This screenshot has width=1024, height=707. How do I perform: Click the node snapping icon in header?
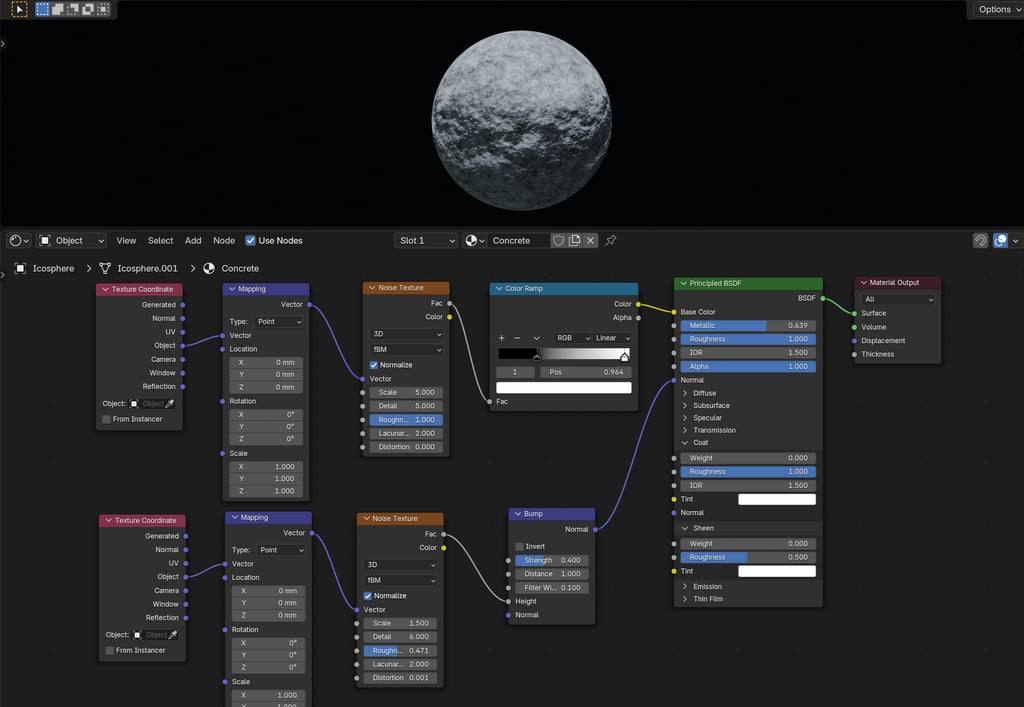point(980,241)
